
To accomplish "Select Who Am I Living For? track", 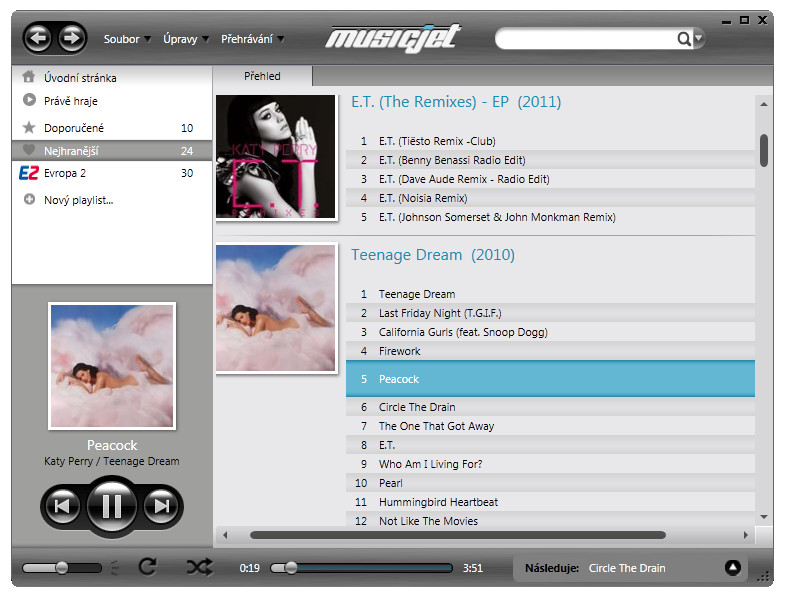I will [x=550, y=464].
